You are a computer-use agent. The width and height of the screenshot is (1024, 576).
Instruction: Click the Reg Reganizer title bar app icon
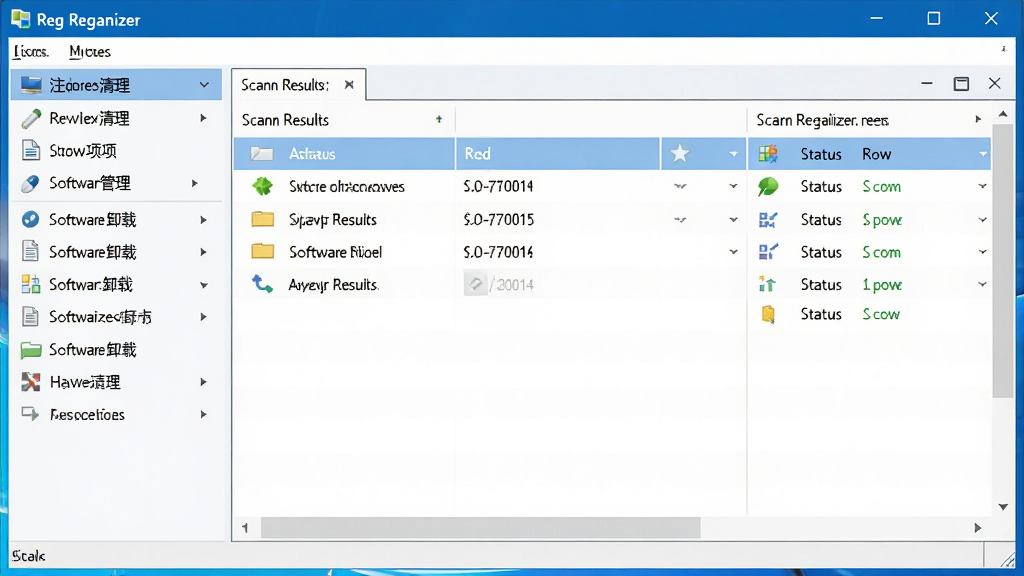[x=20, y=19]
